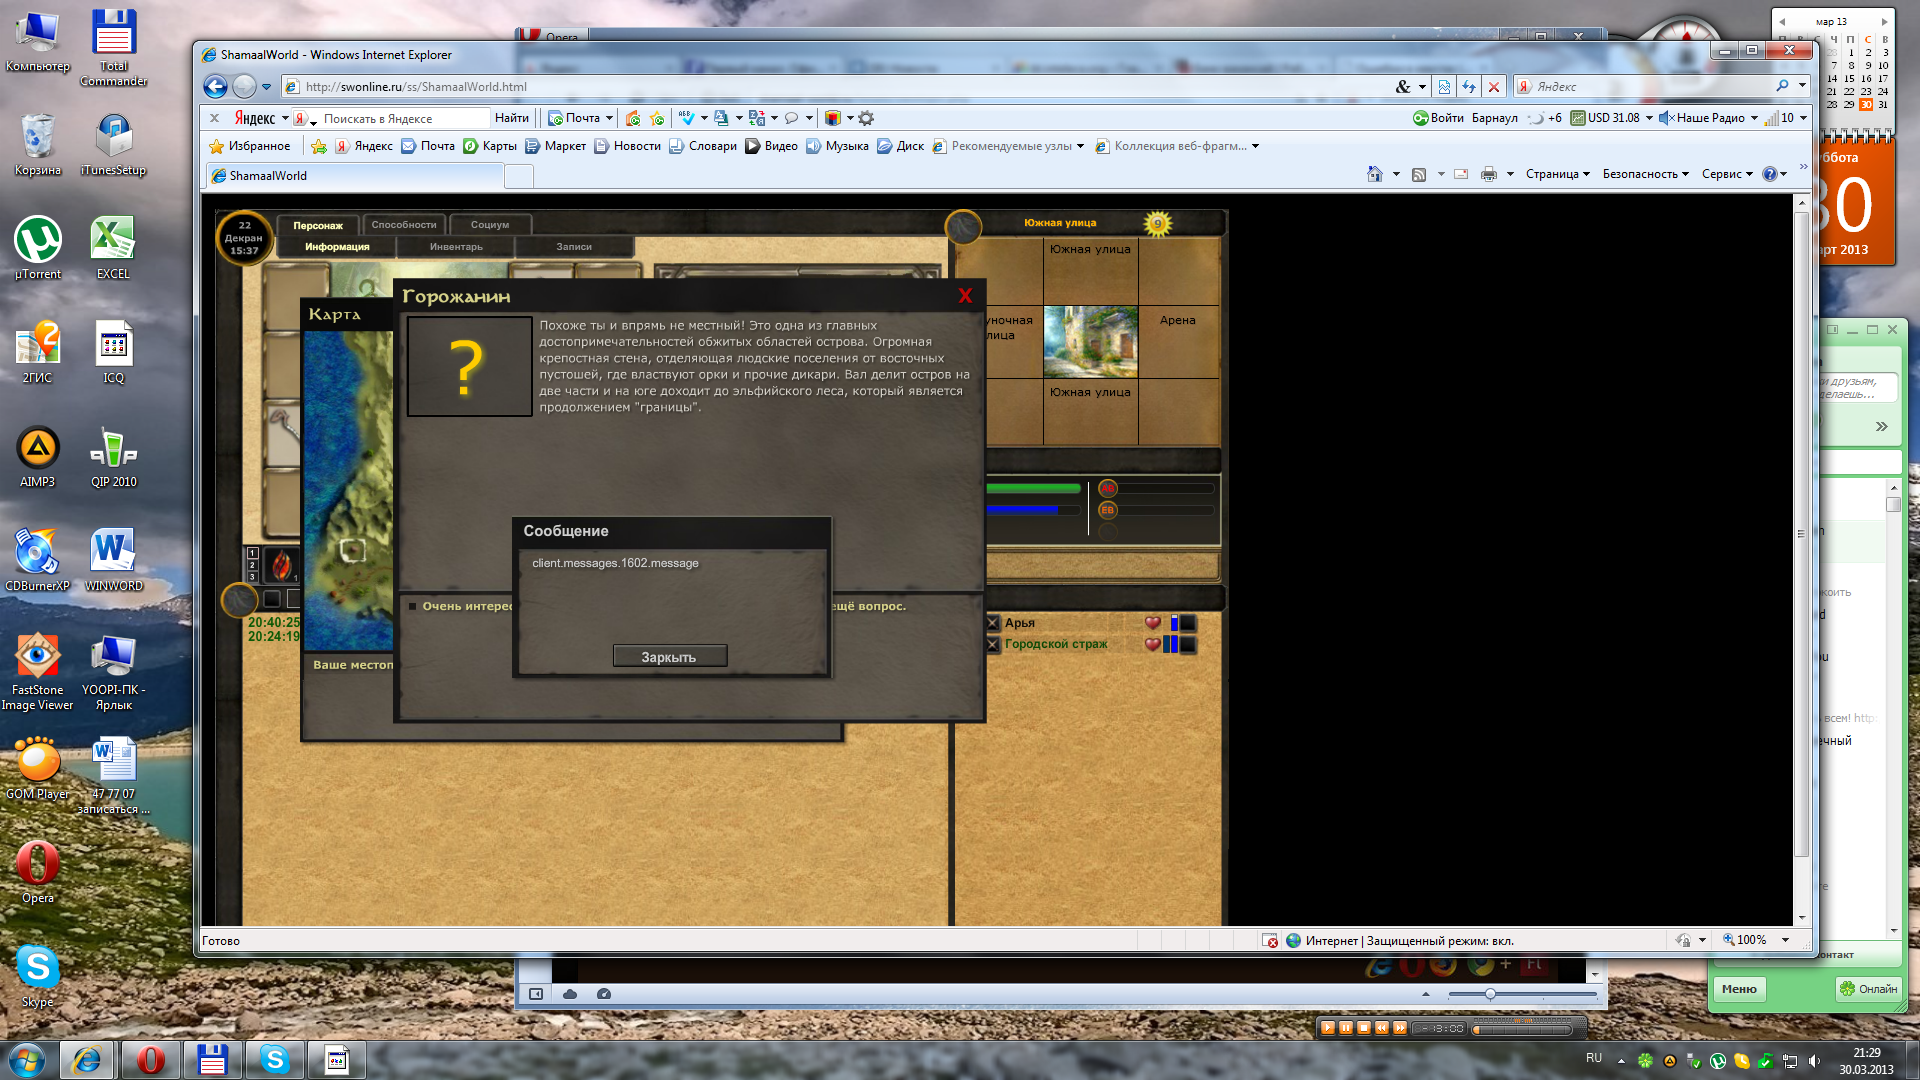
Task: Click the heart icon next to Городской страж
Action: coord(1153,645)
